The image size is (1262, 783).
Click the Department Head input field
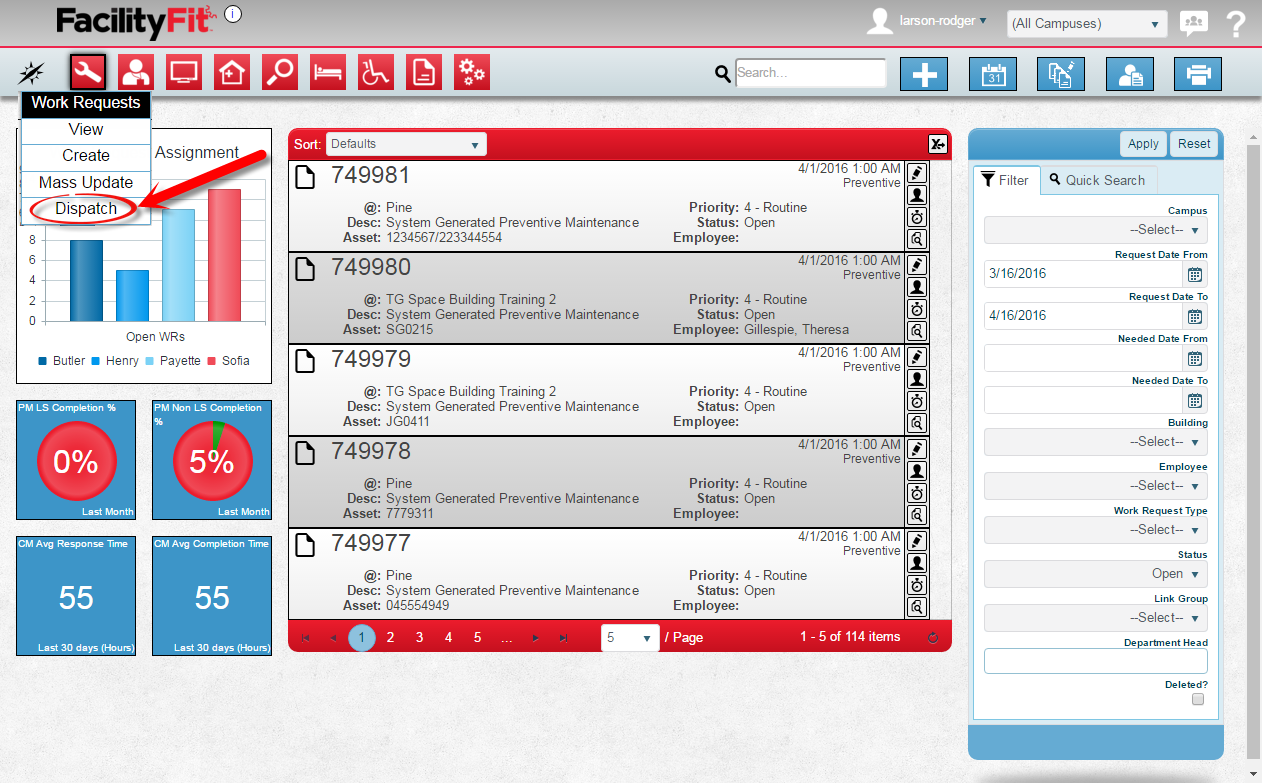click(x=1096, y=661)
